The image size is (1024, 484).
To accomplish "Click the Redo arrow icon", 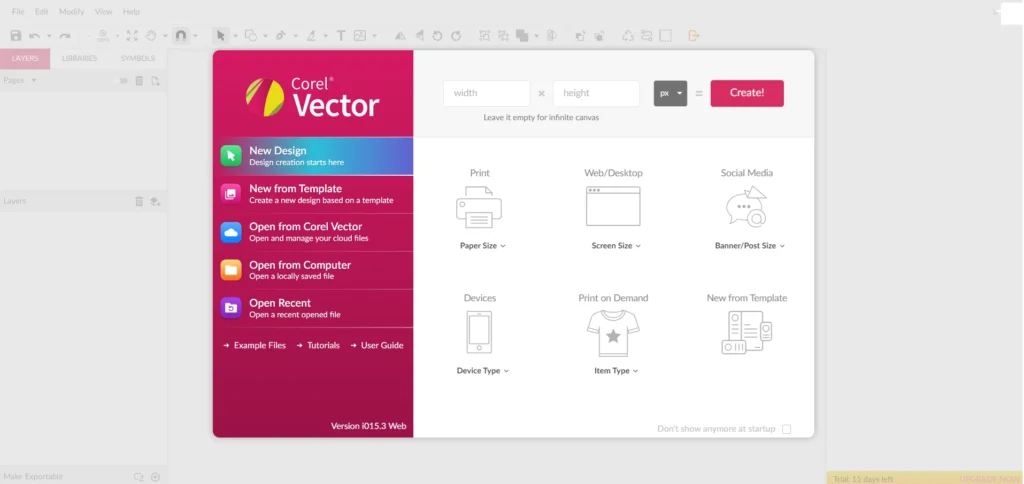I will 65,36.
